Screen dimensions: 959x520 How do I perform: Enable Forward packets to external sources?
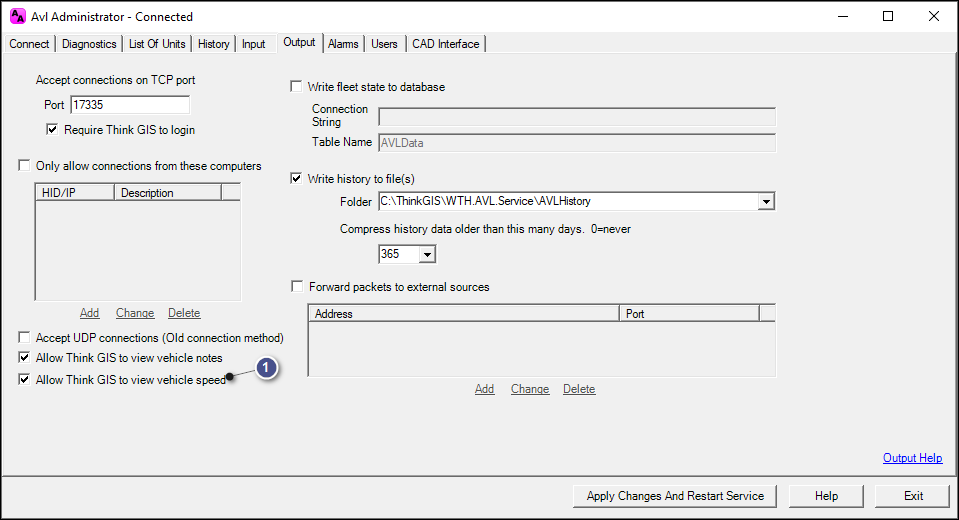click(297, 287)
